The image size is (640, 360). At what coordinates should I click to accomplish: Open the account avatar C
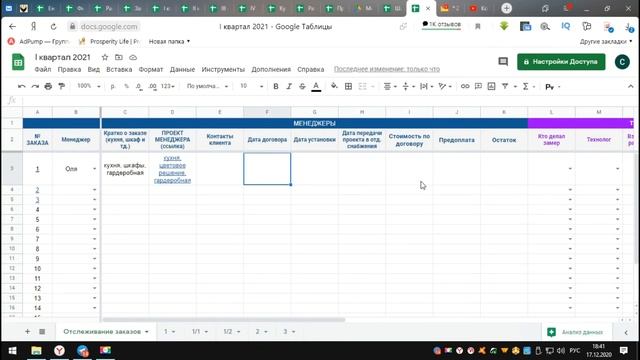click(x=622, y=62)
